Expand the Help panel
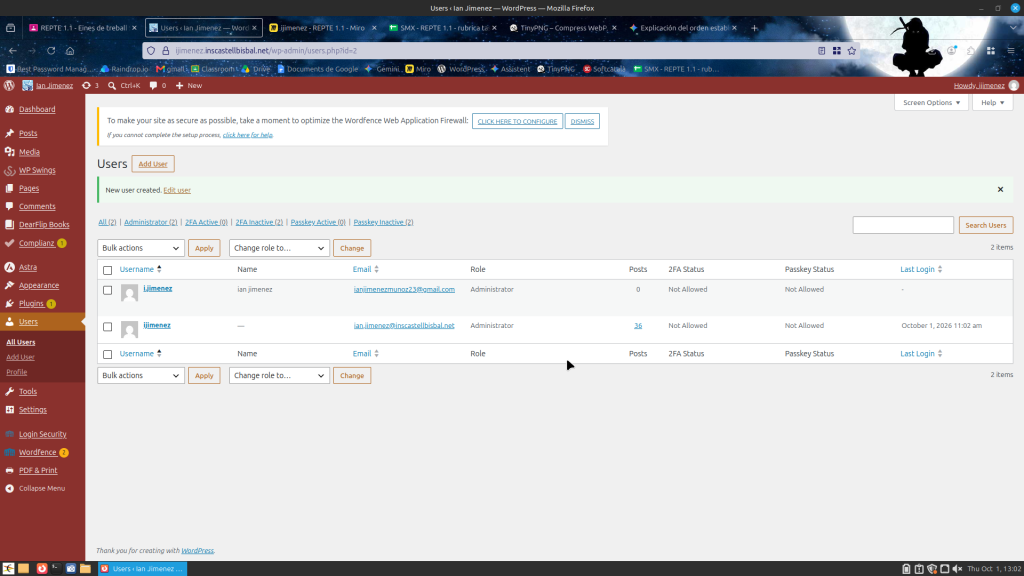The height and width of the screenshot is (576, 1024). pos(993,103)
